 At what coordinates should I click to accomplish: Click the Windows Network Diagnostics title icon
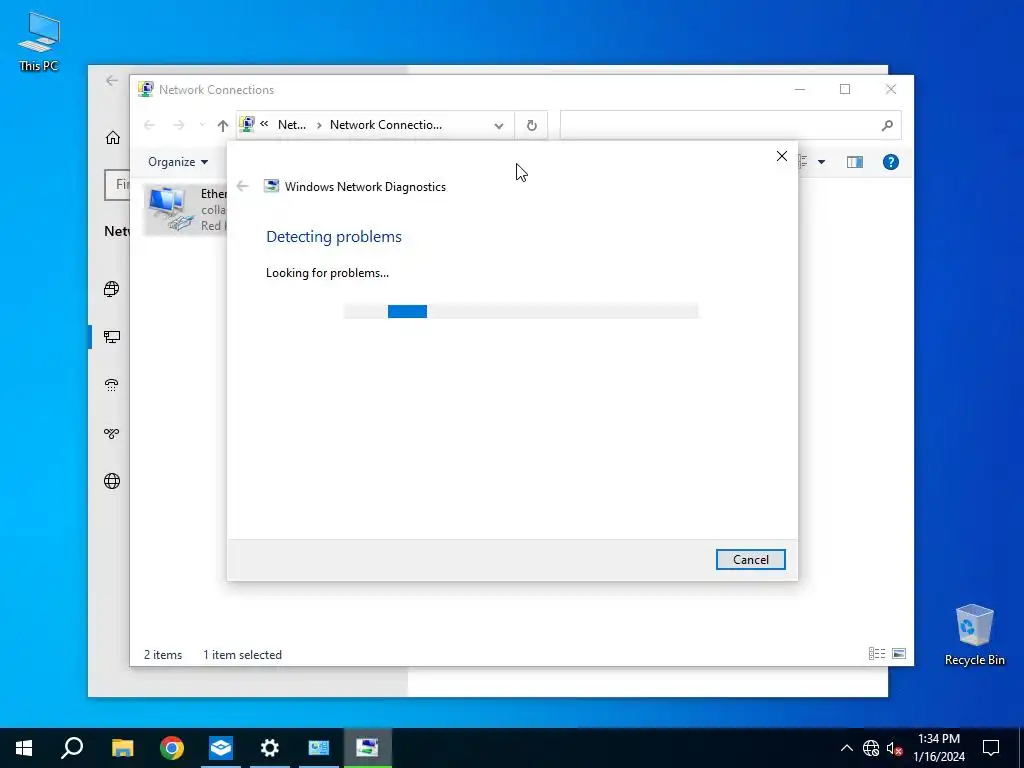[271, 186]
